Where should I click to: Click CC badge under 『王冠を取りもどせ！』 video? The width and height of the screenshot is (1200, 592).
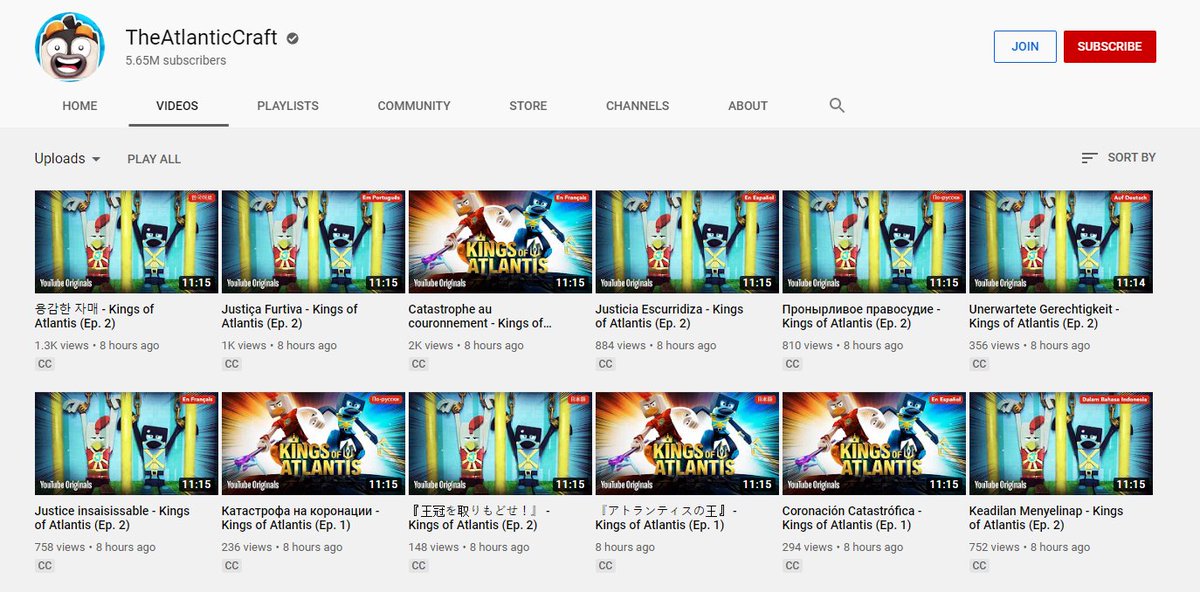click(x=419, y=566)
